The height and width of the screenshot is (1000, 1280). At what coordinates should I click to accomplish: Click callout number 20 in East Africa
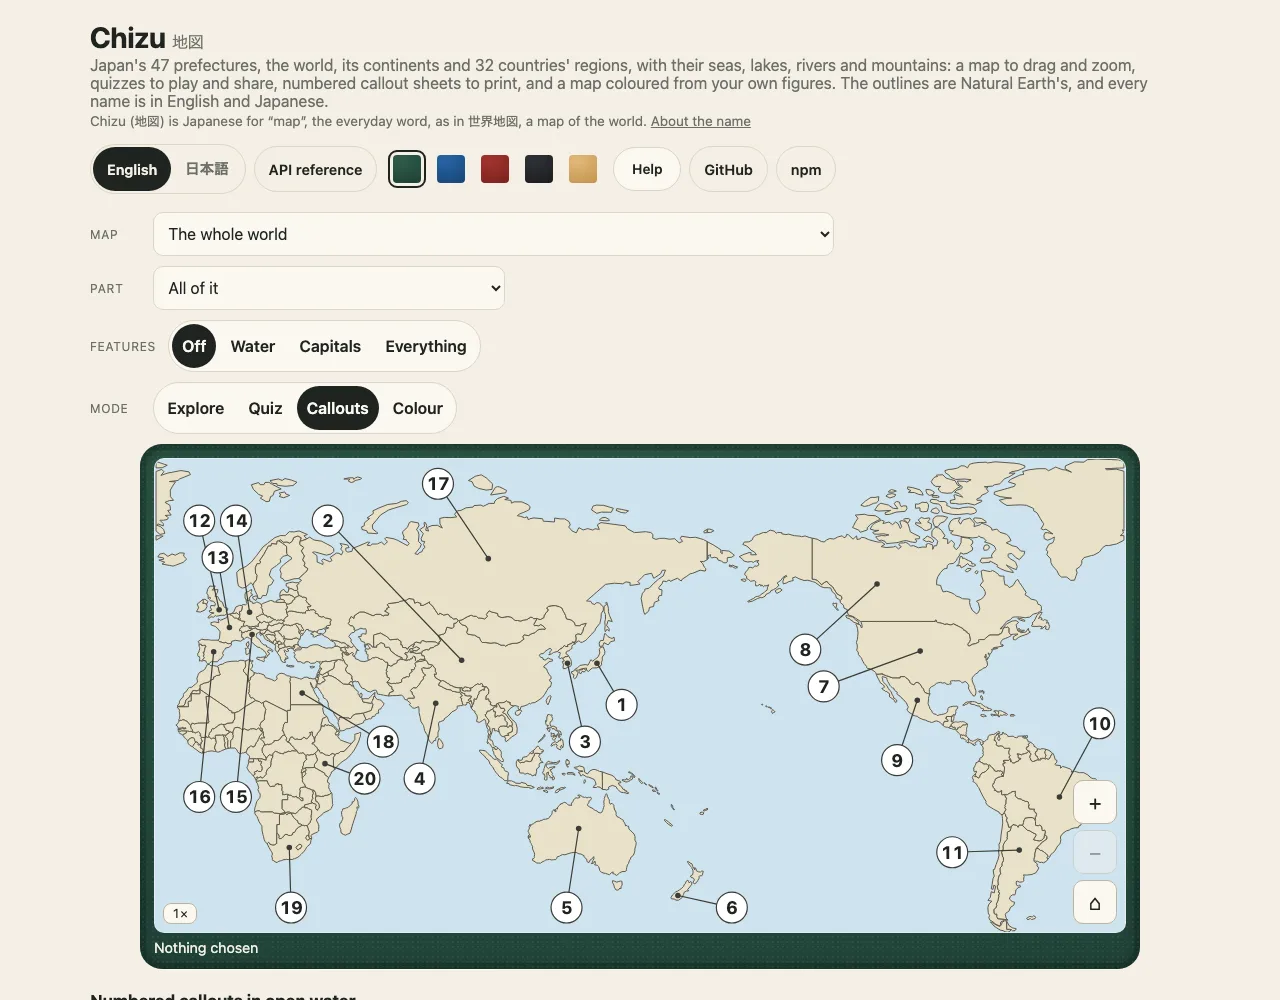click(365, 779)
